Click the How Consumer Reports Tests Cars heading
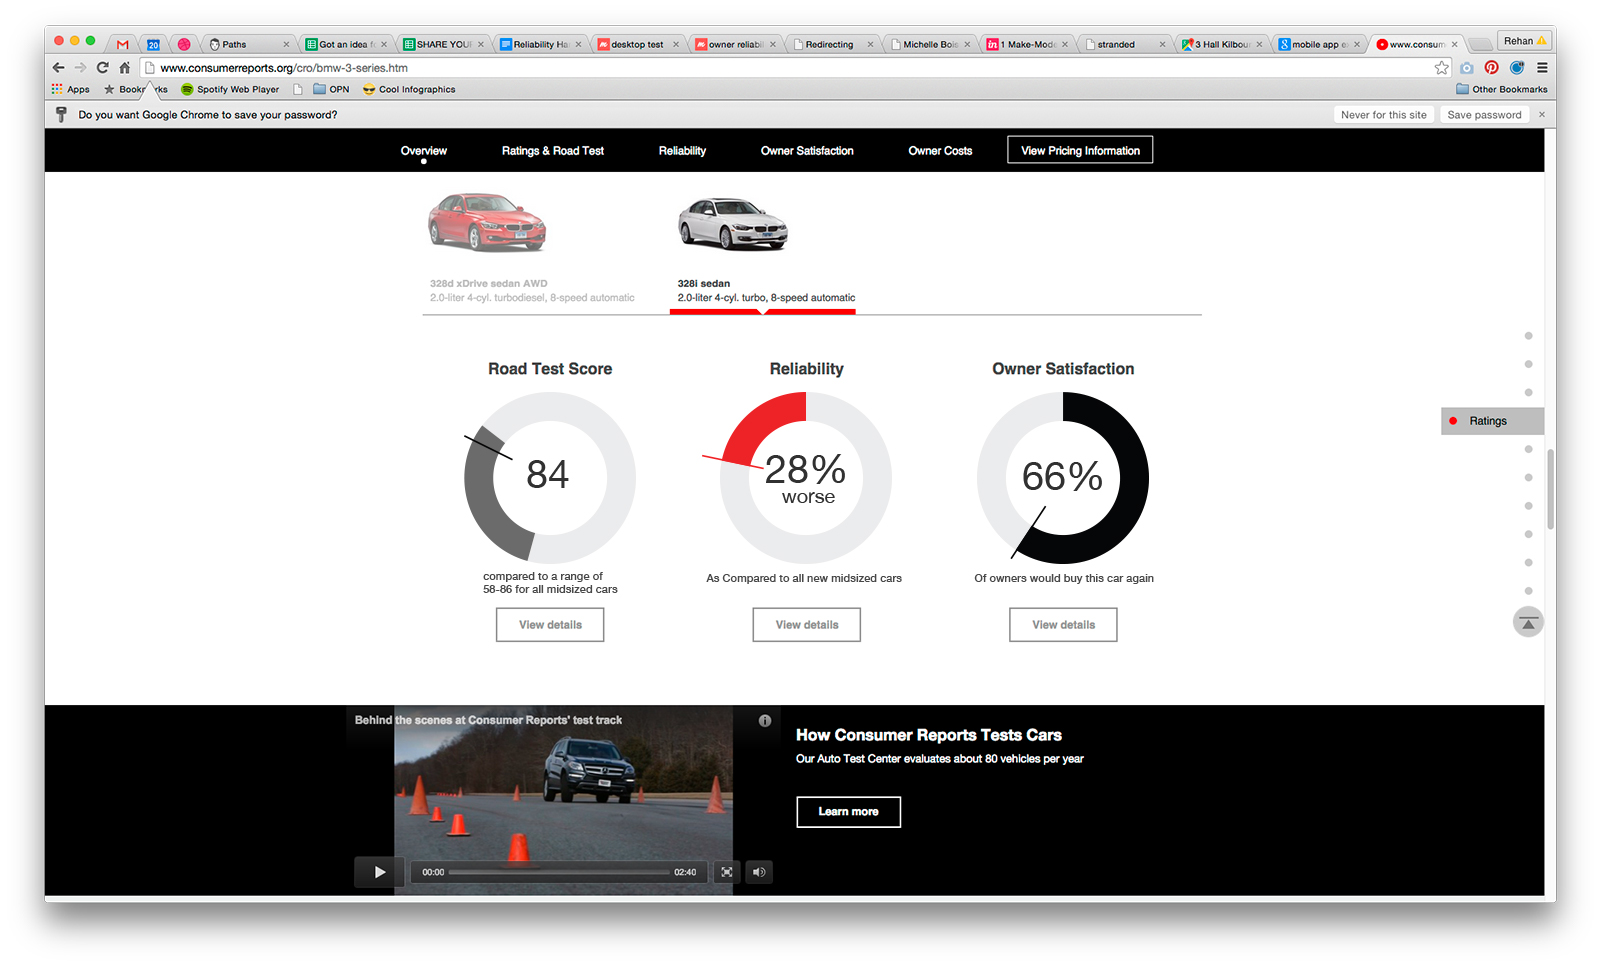 coord(929,735)
